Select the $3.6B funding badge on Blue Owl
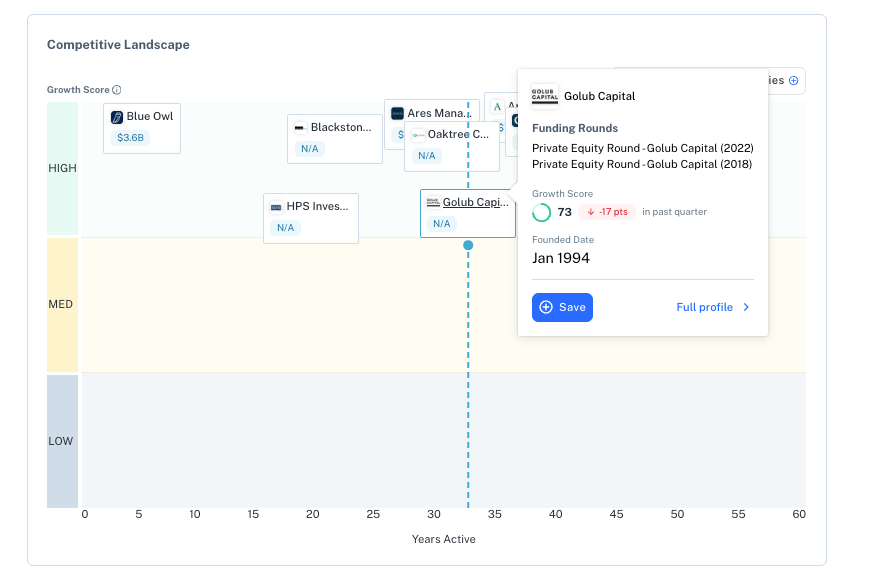 [x=130, y=137]
